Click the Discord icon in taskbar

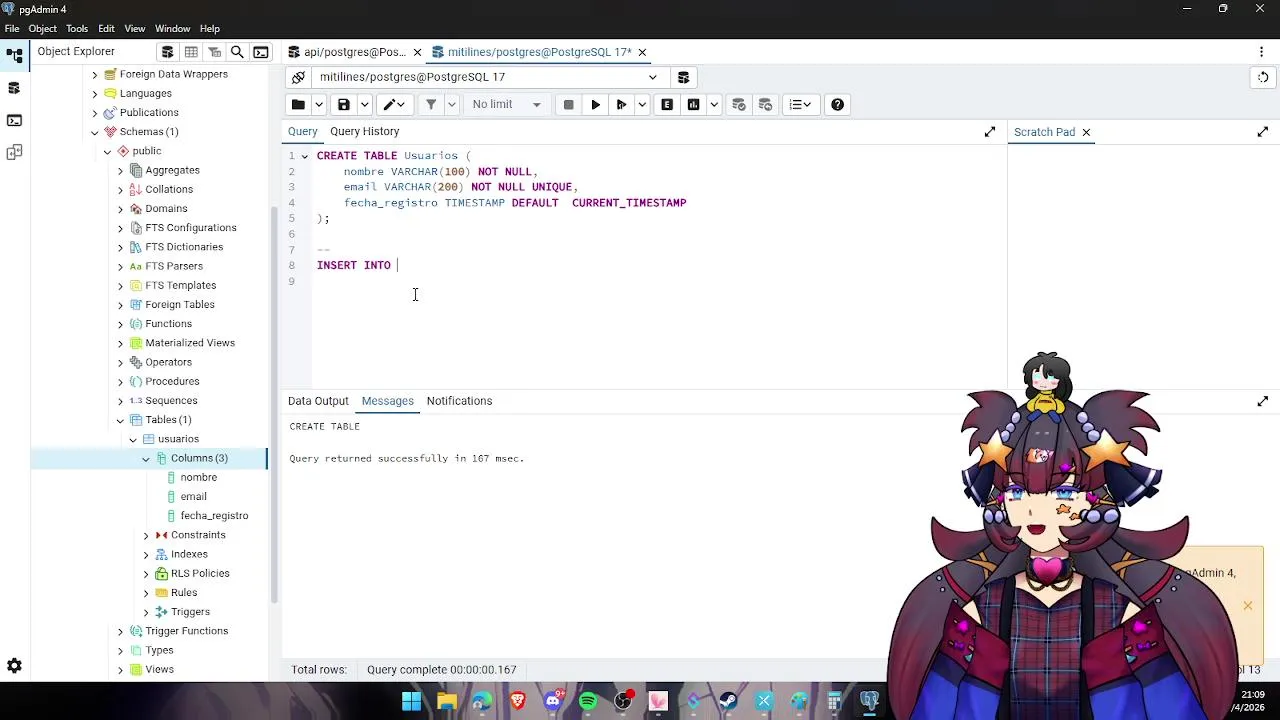[553, 701]
